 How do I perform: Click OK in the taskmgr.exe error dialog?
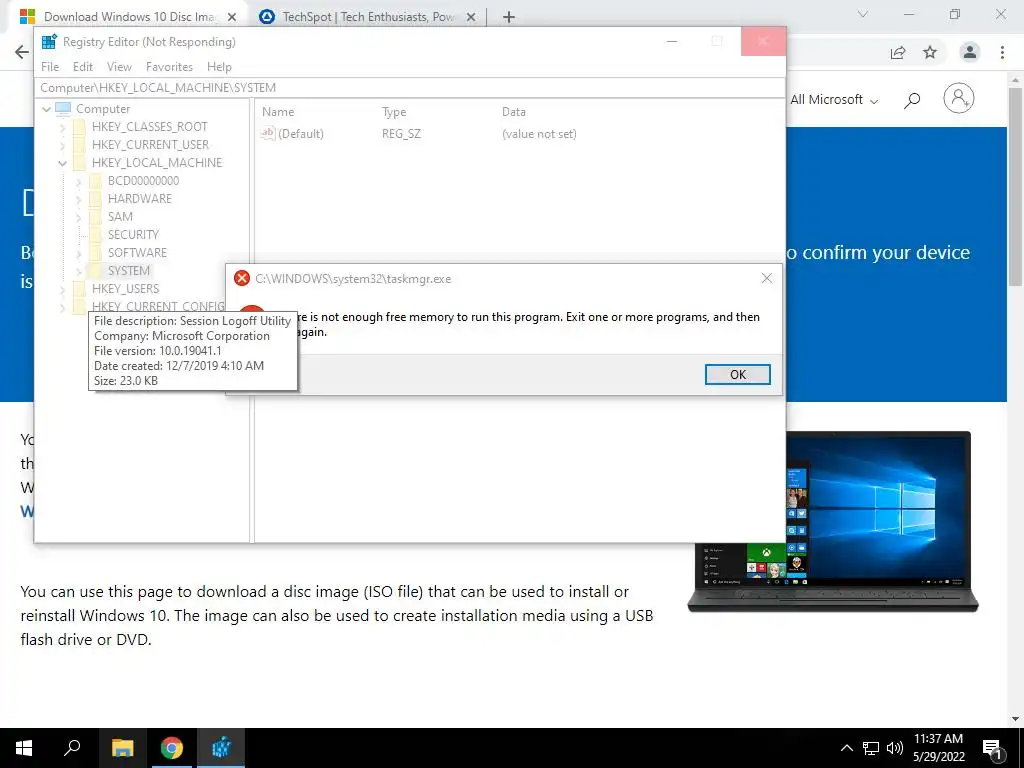coord(737,374)
